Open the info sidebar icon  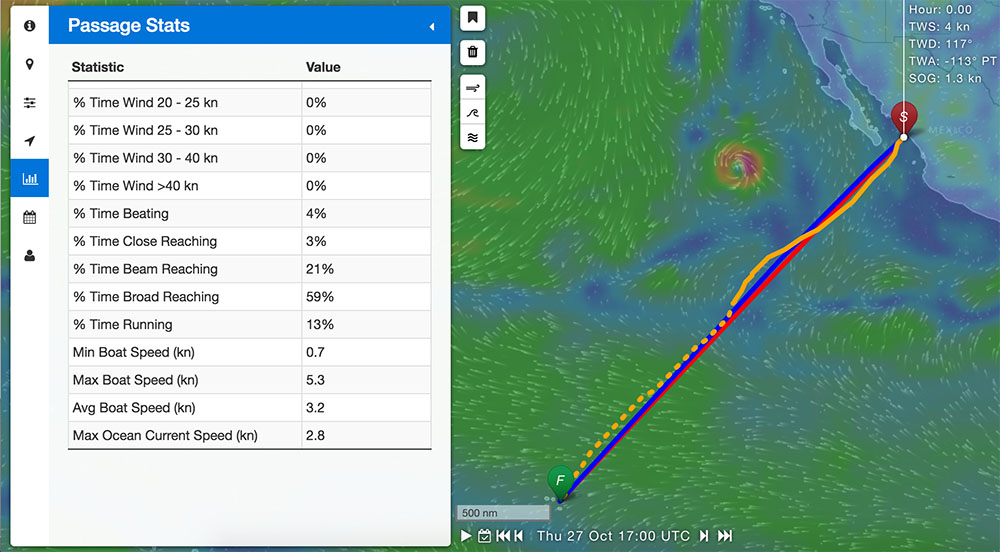tap(29, 25)
